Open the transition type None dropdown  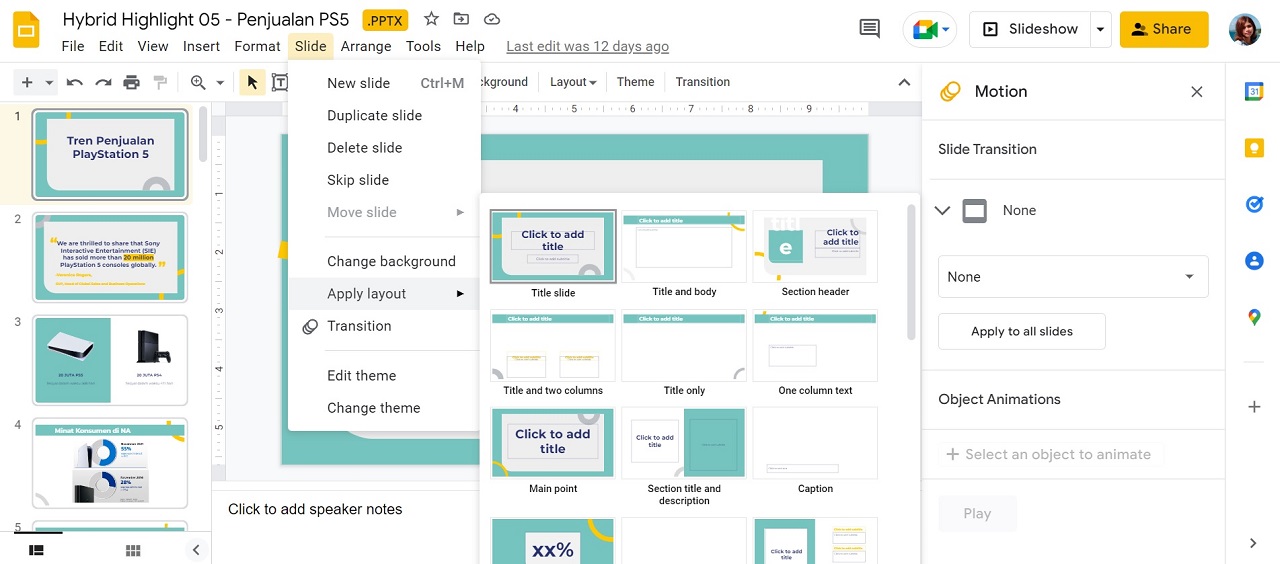pos(1072,277)
